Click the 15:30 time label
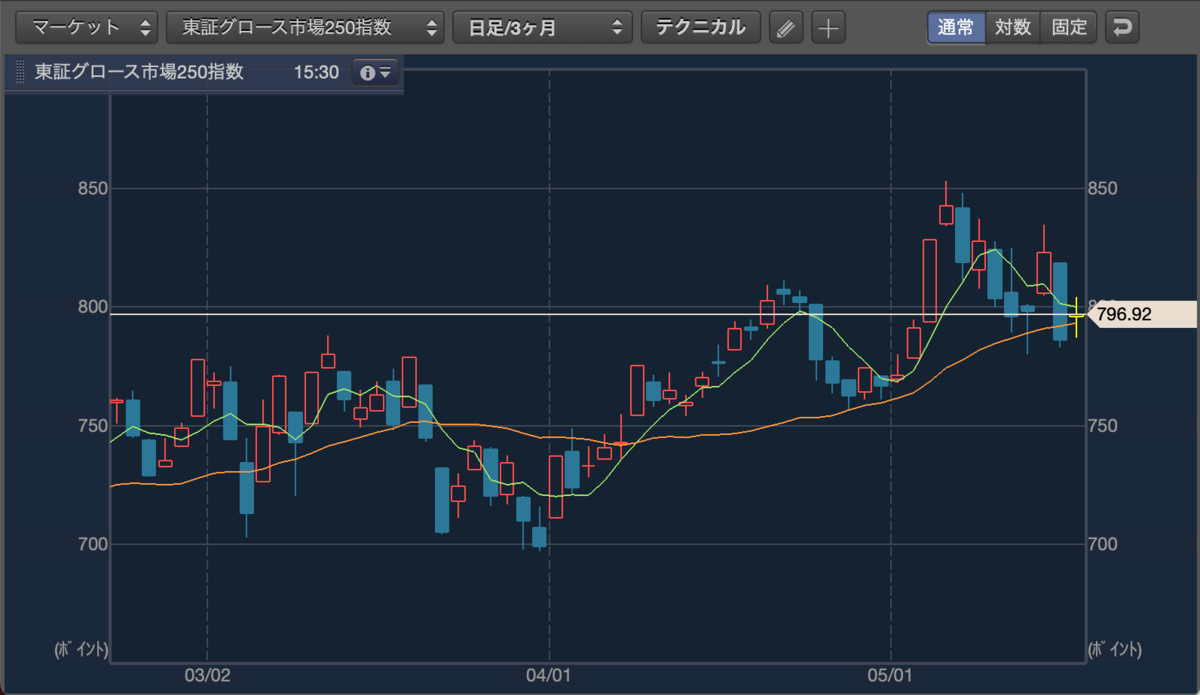1200x695 pixels. 316,73
